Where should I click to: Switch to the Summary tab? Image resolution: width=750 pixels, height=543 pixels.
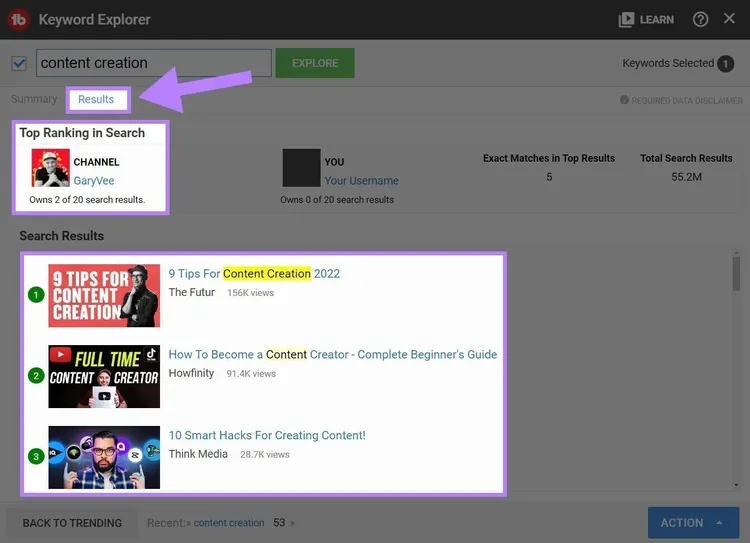point(34,99)
